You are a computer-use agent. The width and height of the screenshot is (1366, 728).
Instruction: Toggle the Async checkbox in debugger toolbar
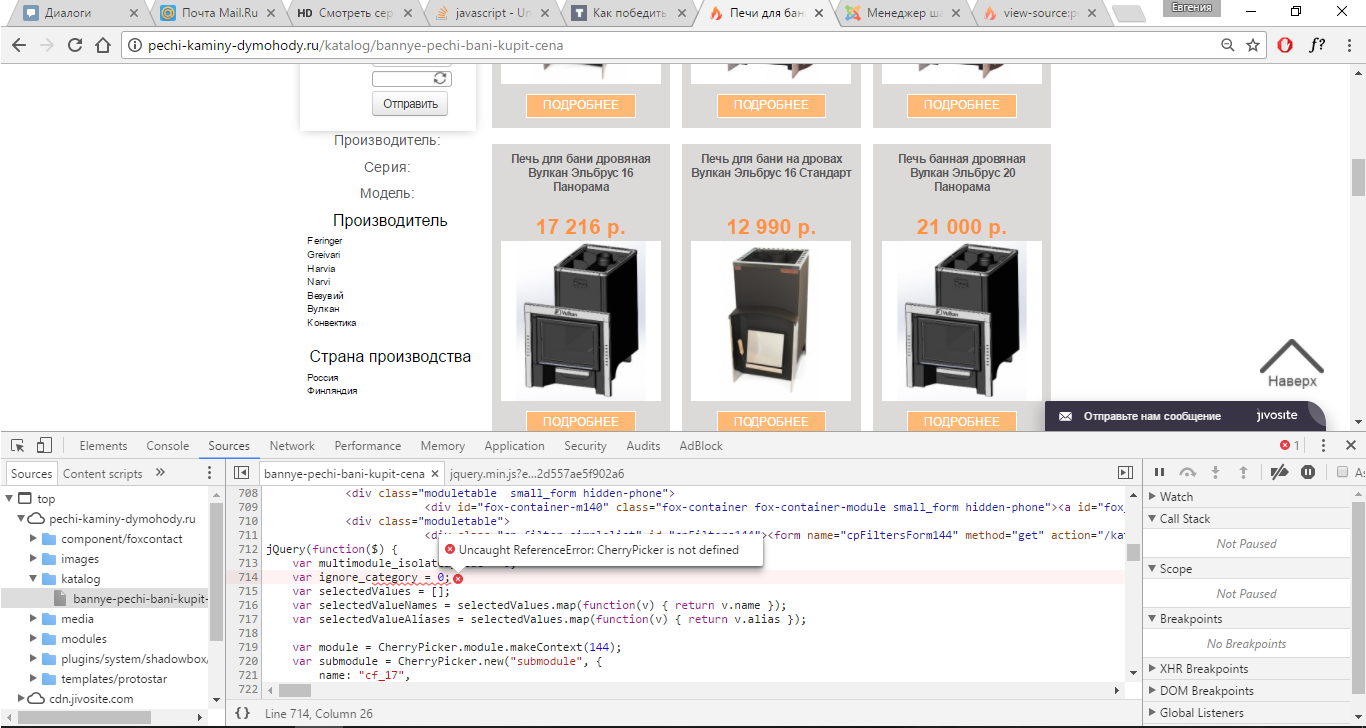1343,473
